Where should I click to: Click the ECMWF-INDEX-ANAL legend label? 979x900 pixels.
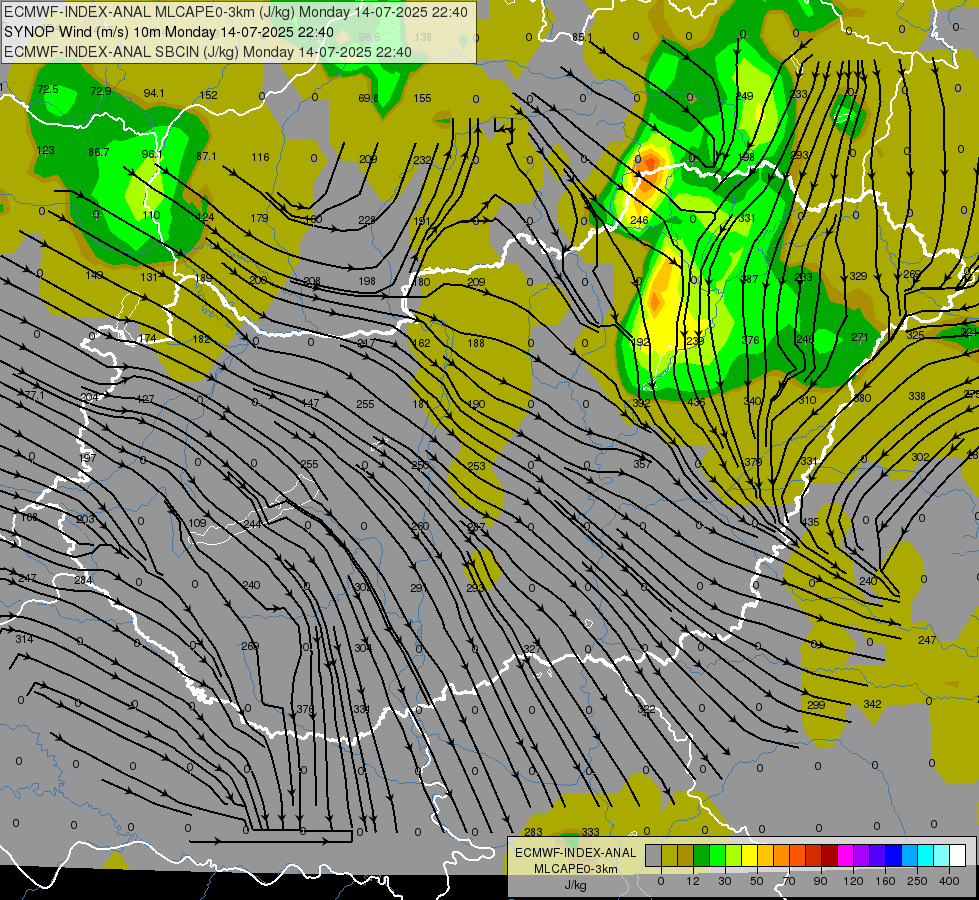pyautogui.click(x=575, y=853)
